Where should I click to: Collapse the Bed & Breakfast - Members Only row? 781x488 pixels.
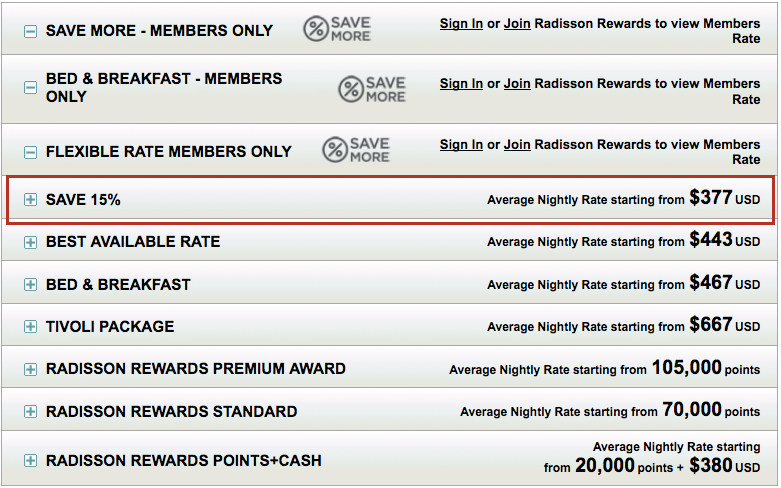30,88
